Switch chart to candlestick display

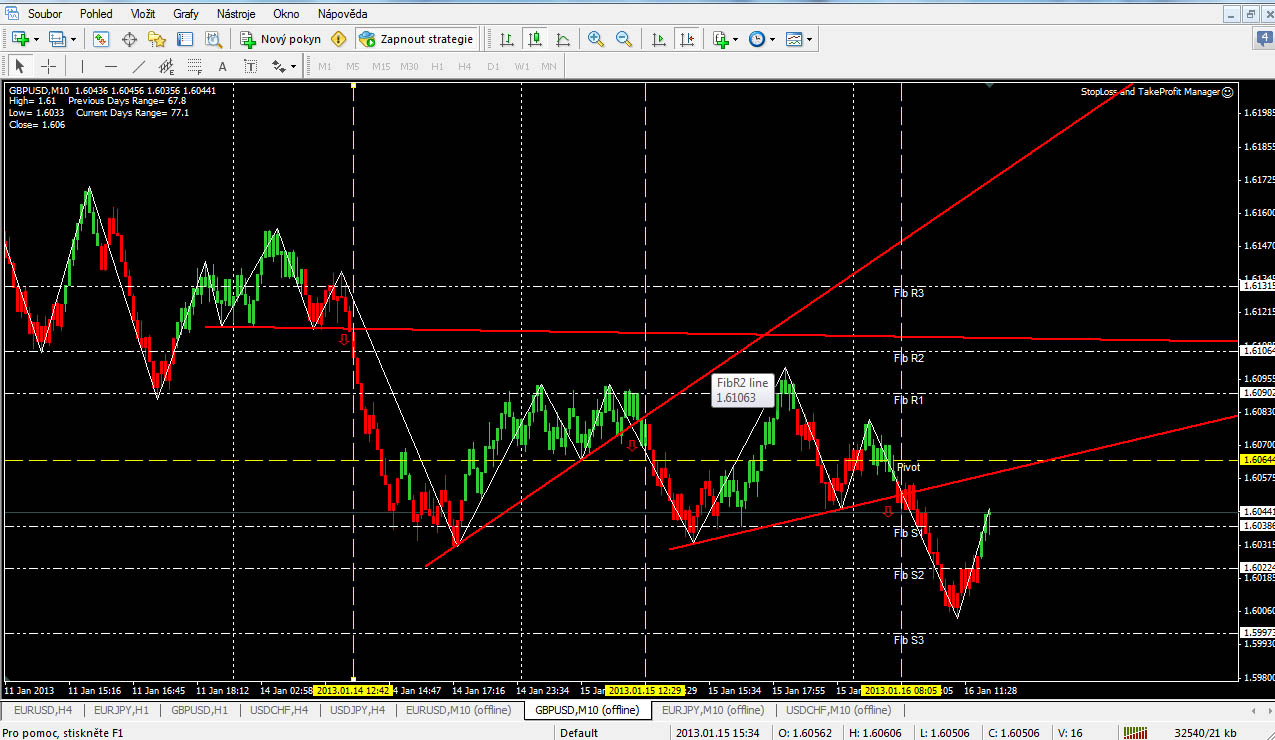(x=535, y=39)
